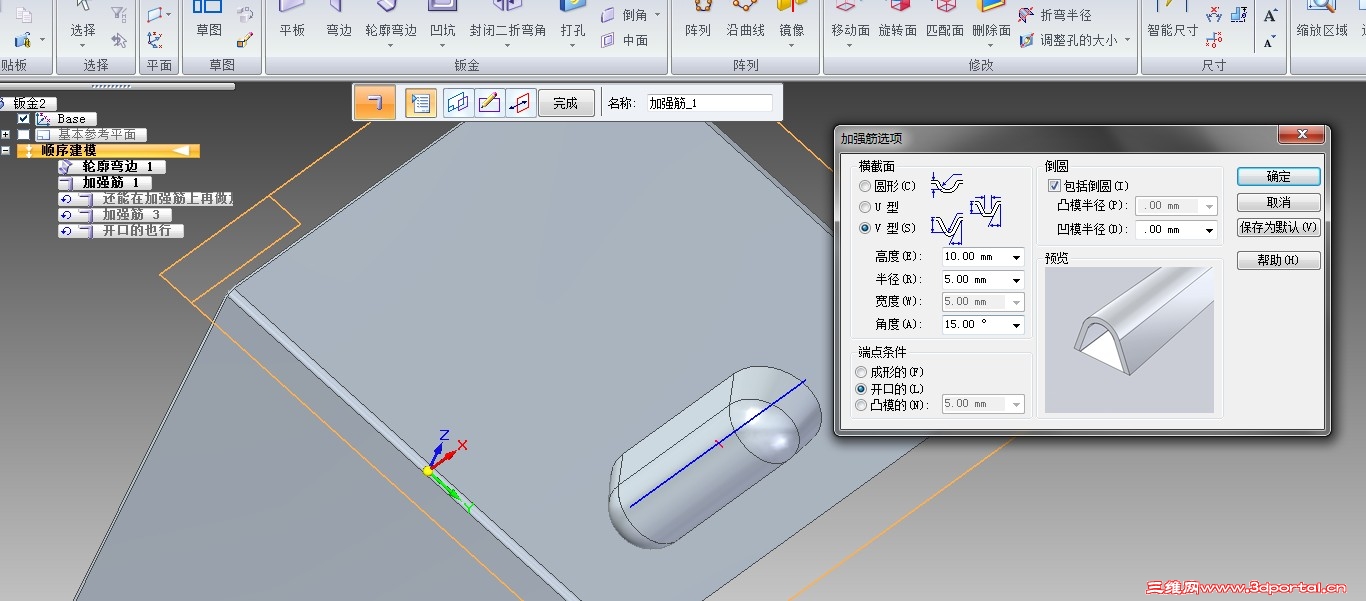The width and height of the screenshot is (1366, 601).
Task: Select 钣金2 root node
Action: tap(30, 103)
